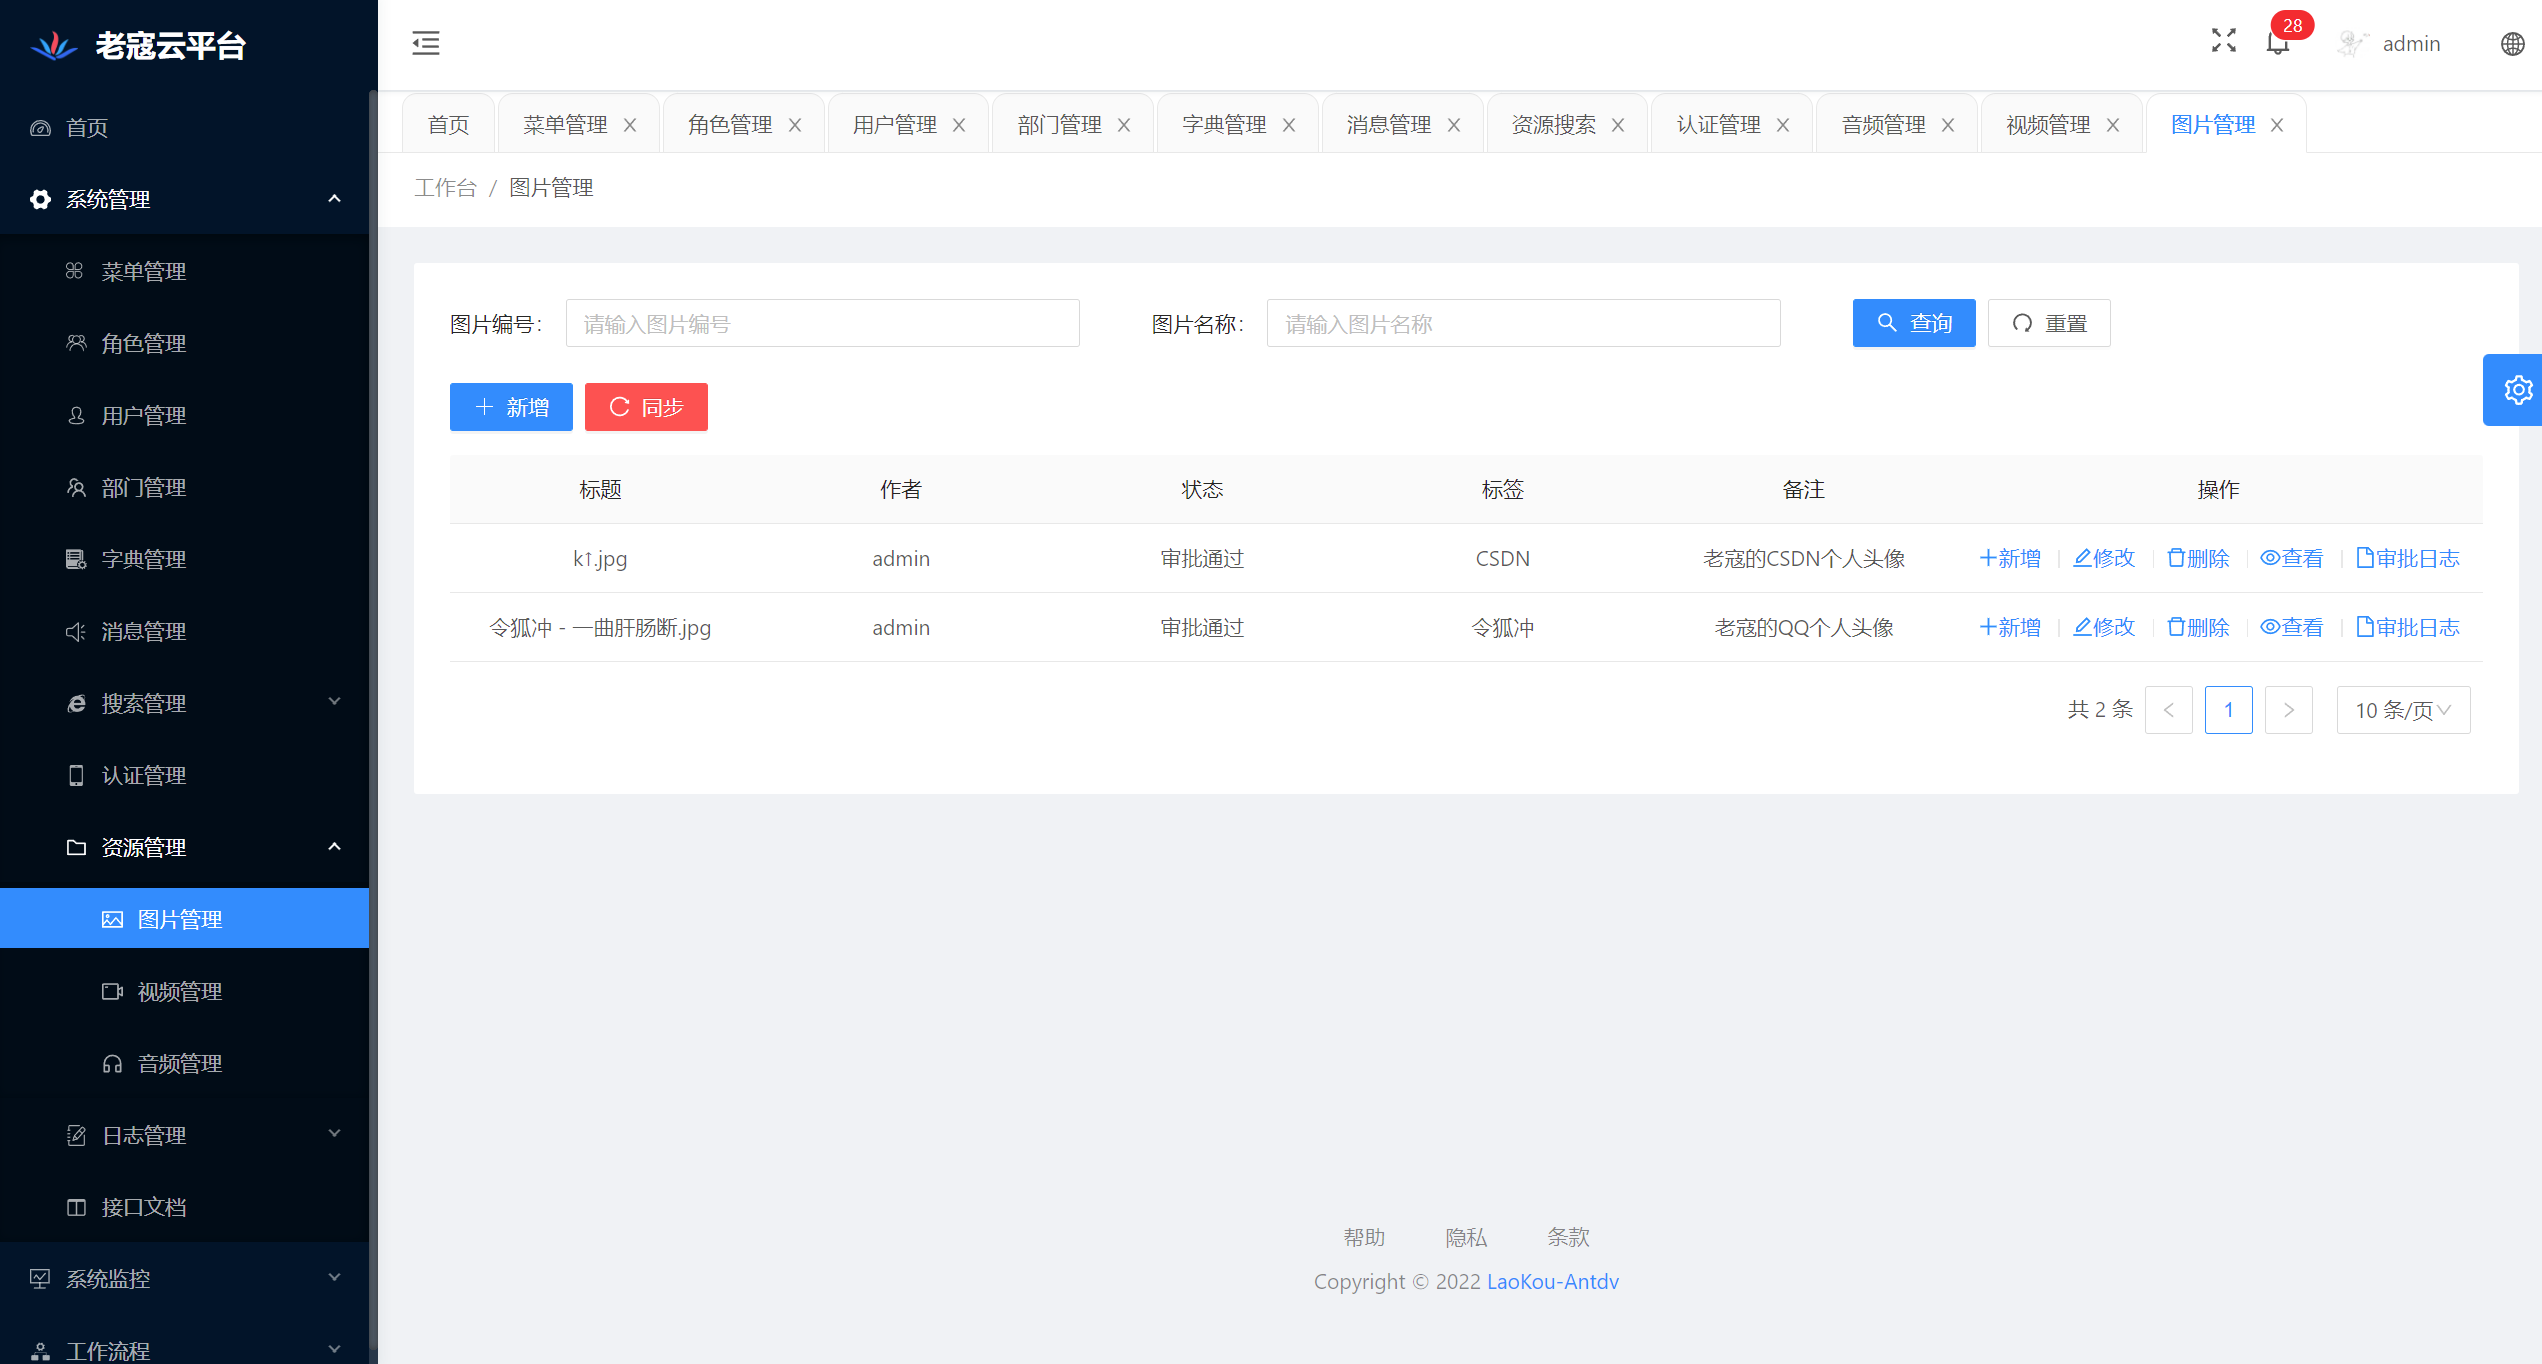Open 审批日志 for 令狐冲 image row
The image size is (2542, 1364).
click(2407, 627)
